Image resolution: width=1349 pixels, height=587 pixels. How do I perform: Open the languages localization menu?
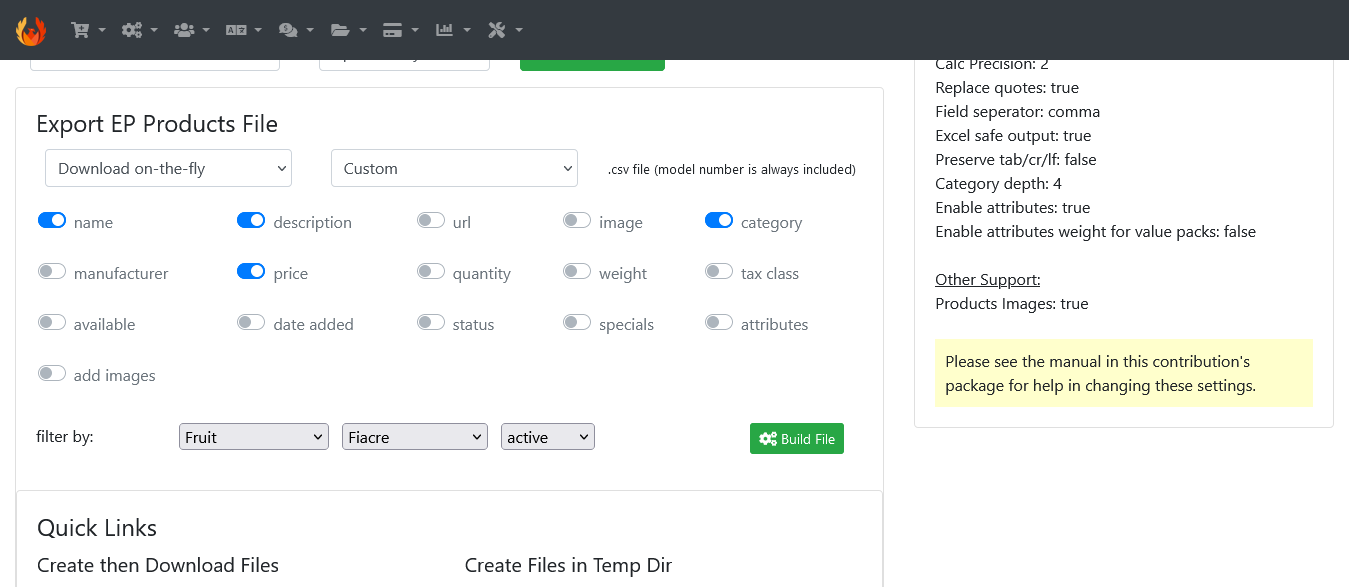point(244,30)
